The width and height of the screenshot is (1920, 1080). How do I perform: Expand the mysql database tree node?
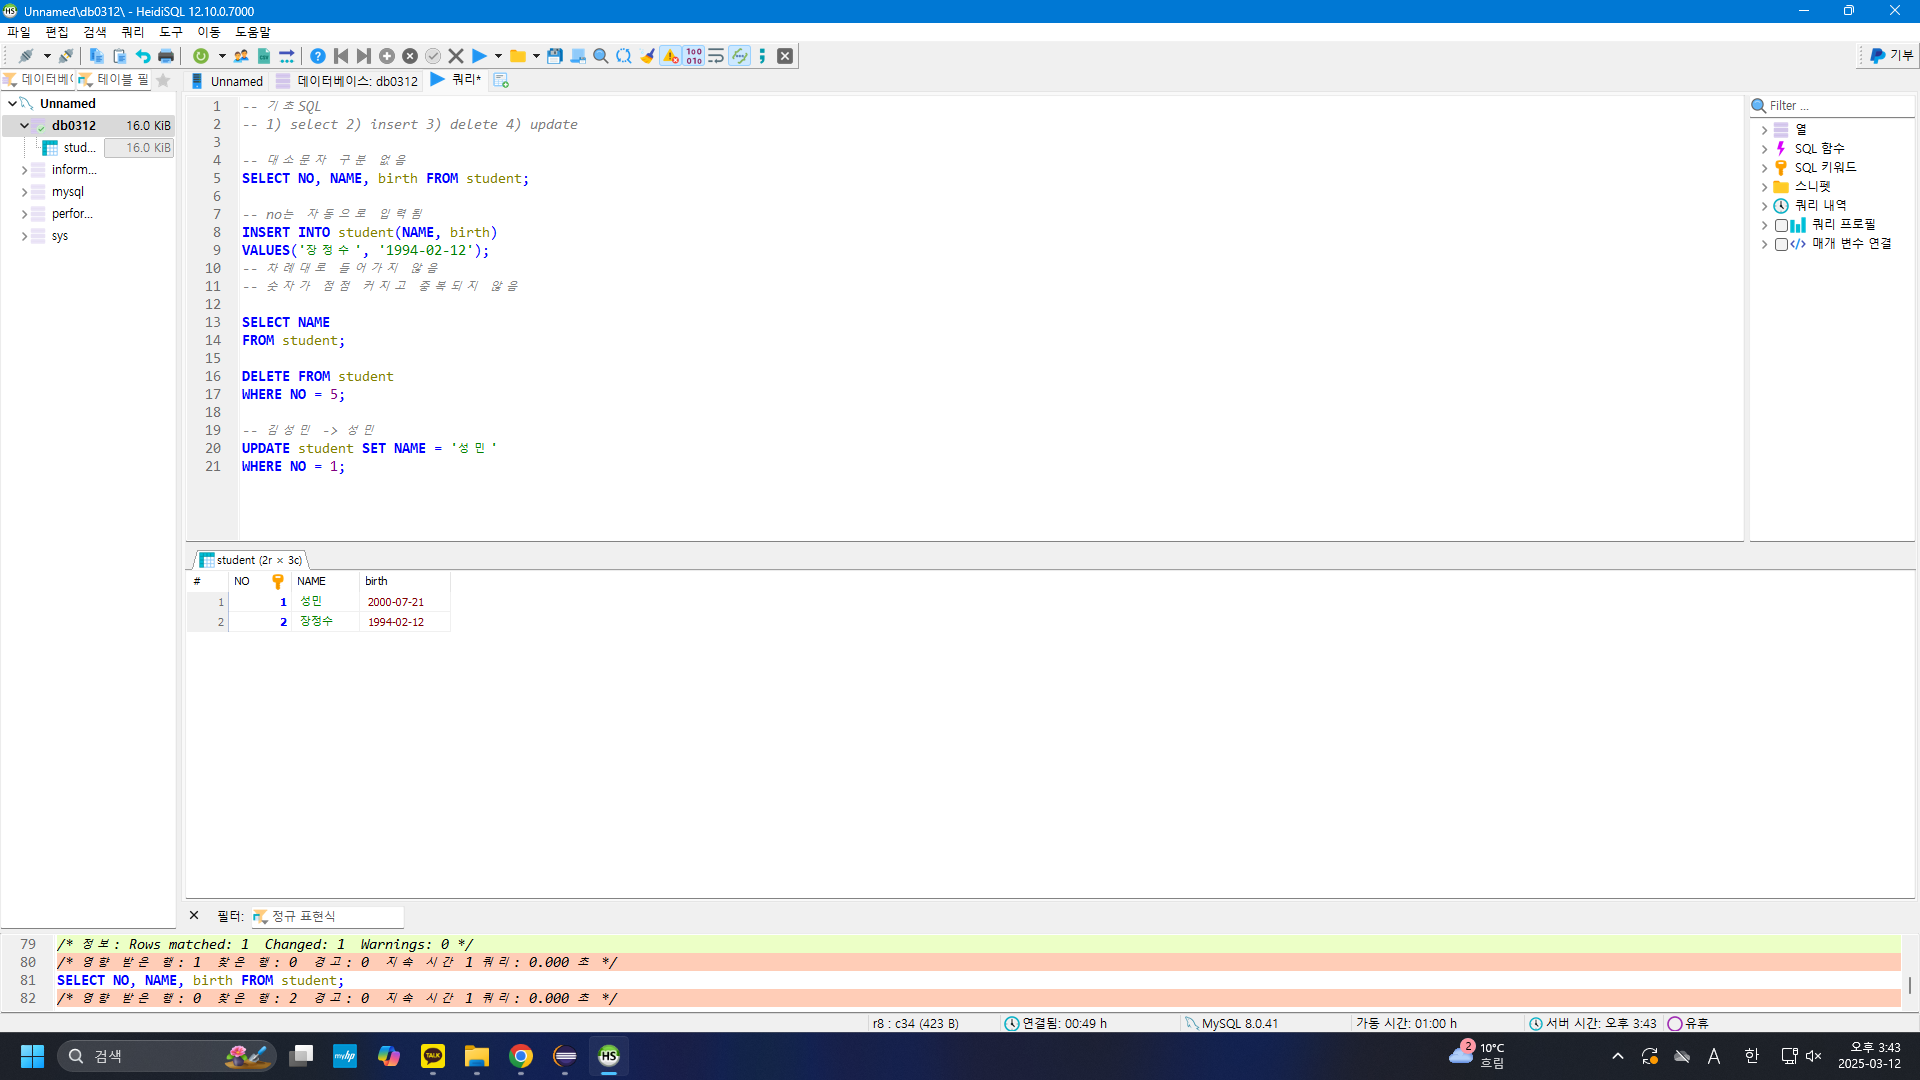(x=24, y=192)
